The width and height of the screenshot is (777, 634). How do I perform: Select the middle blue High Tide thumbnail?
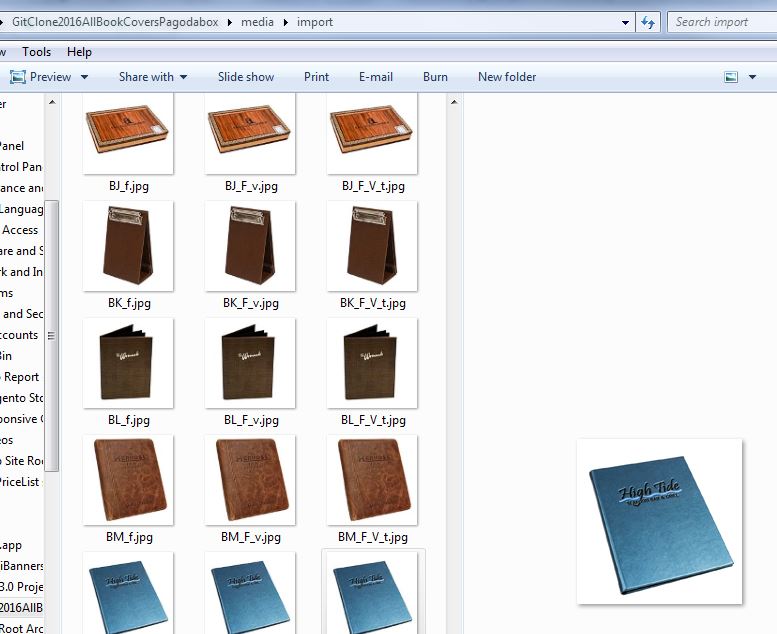tap(250, 593)
